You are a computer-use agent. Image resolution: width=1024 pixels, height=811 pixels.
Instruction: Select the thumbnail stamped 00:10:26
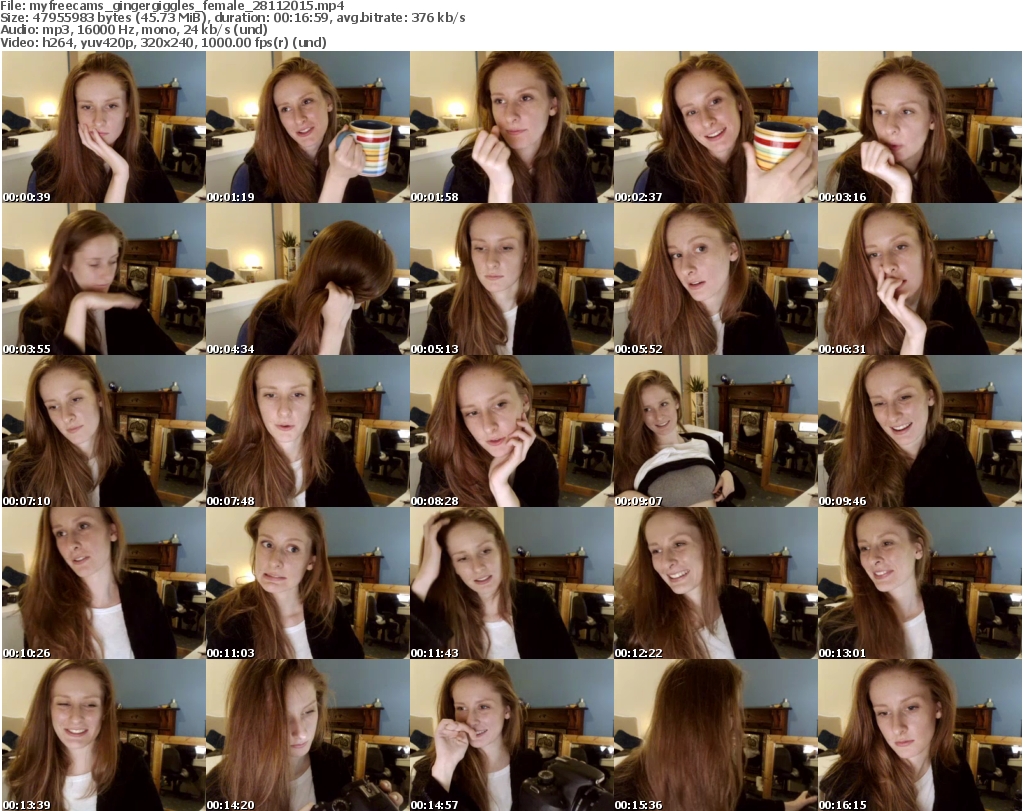pyautogui.click(x=104, y=583)
